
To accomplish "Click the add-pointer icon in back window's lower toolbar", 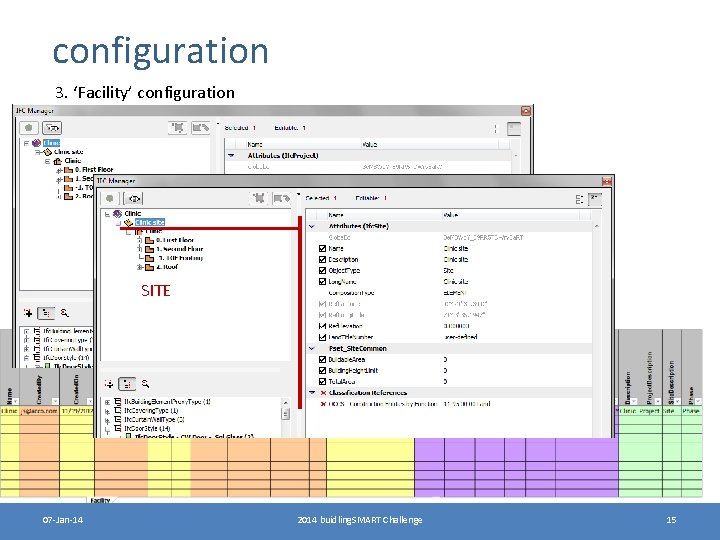I will [28, 313].
